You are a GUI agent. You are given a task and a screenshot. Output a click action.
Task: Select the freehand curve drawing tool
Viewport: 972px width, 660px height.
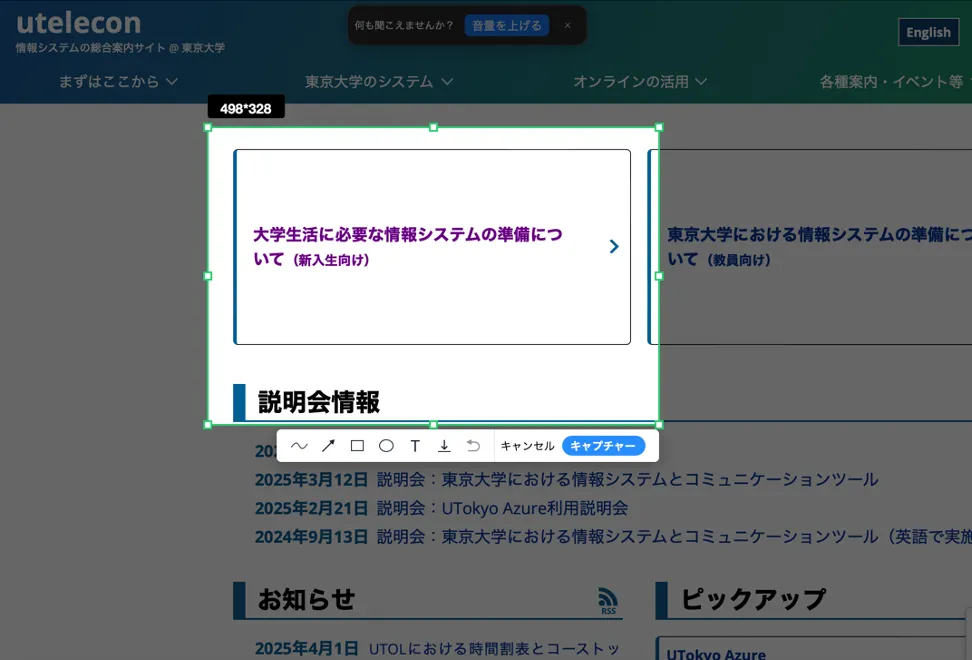pos(299,446)
